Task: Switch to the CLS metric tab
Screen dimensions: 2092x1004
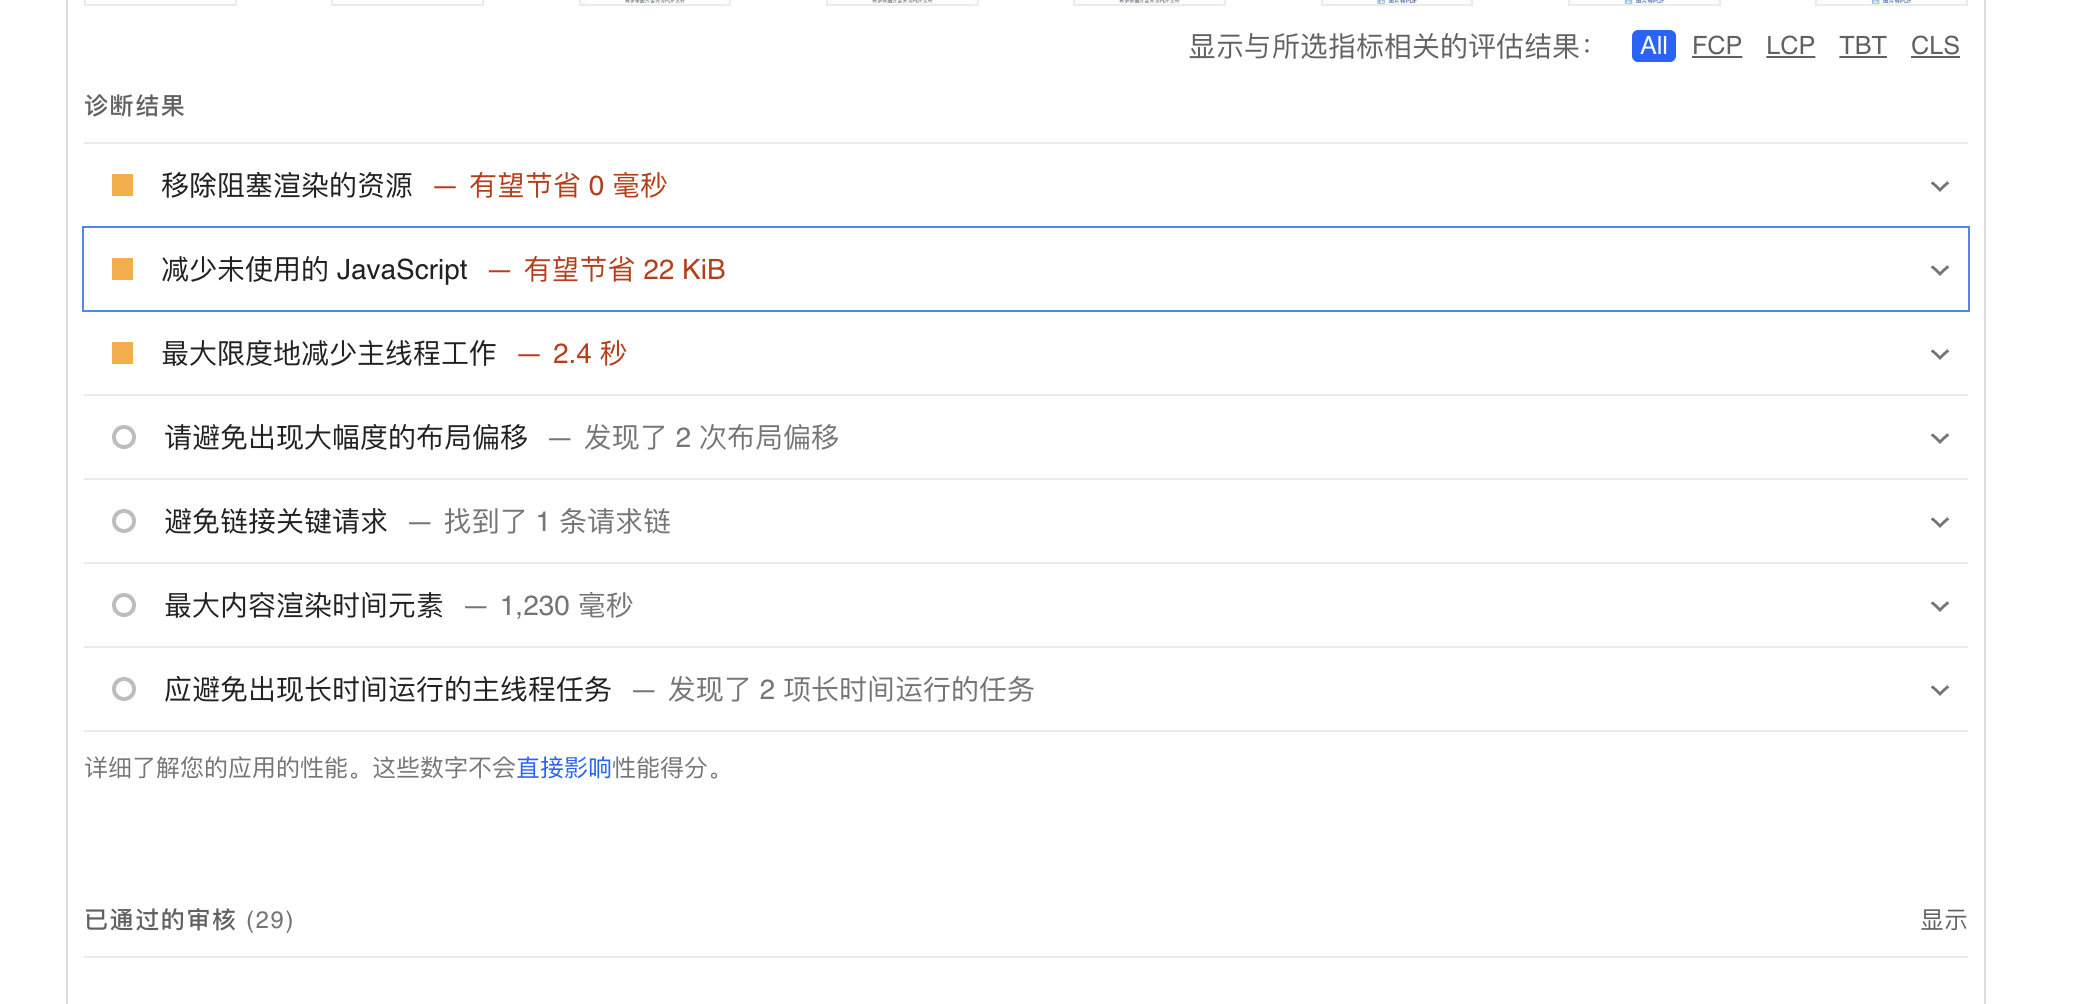Action: pos(1935,46)
